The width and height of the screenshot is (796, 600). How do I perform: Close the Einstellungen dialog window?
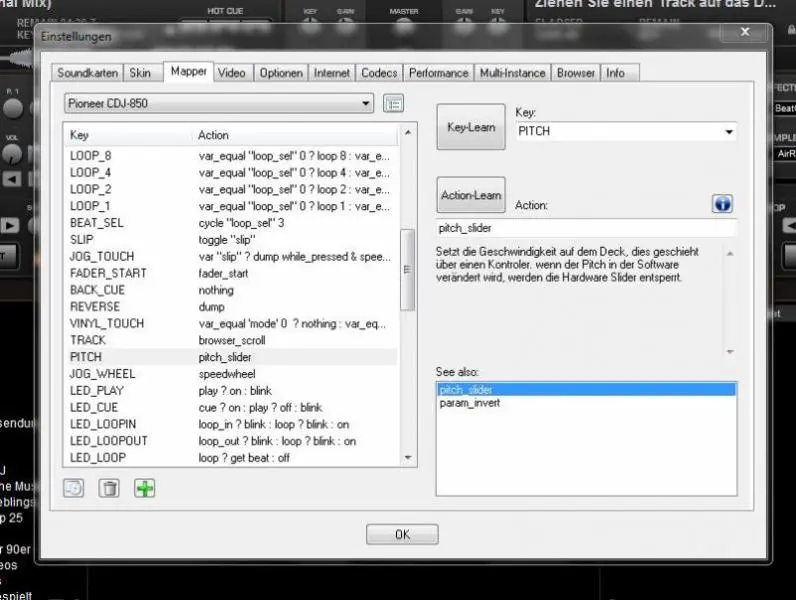tap(745, 33)
